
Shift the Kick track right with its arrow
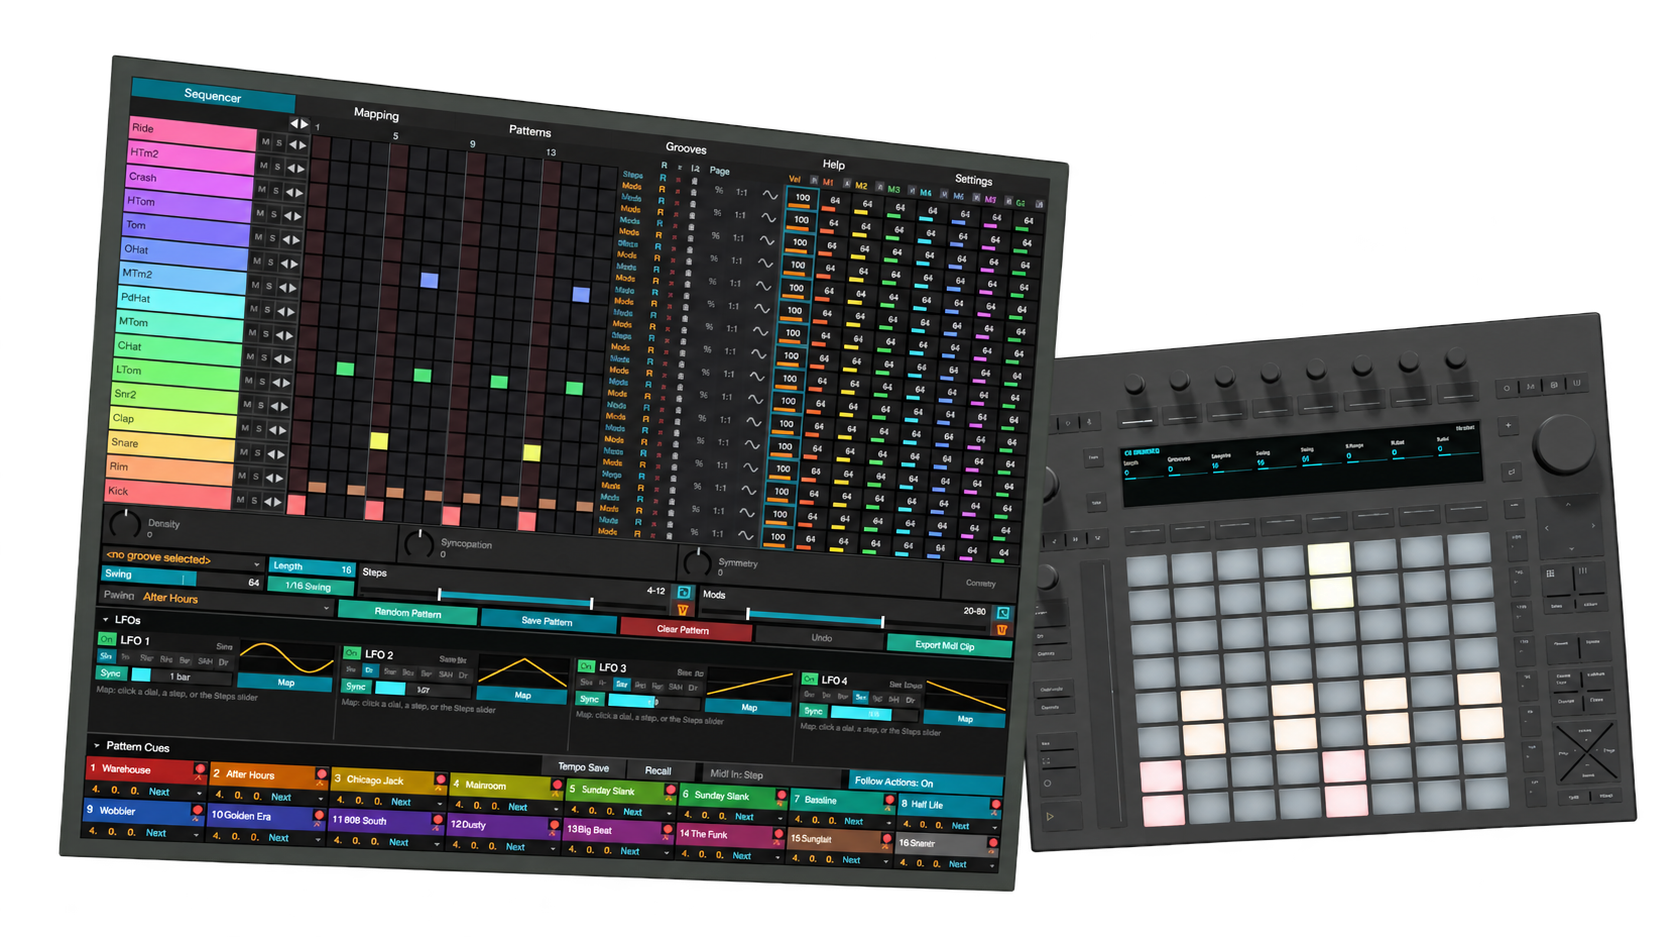click(277, 502)
